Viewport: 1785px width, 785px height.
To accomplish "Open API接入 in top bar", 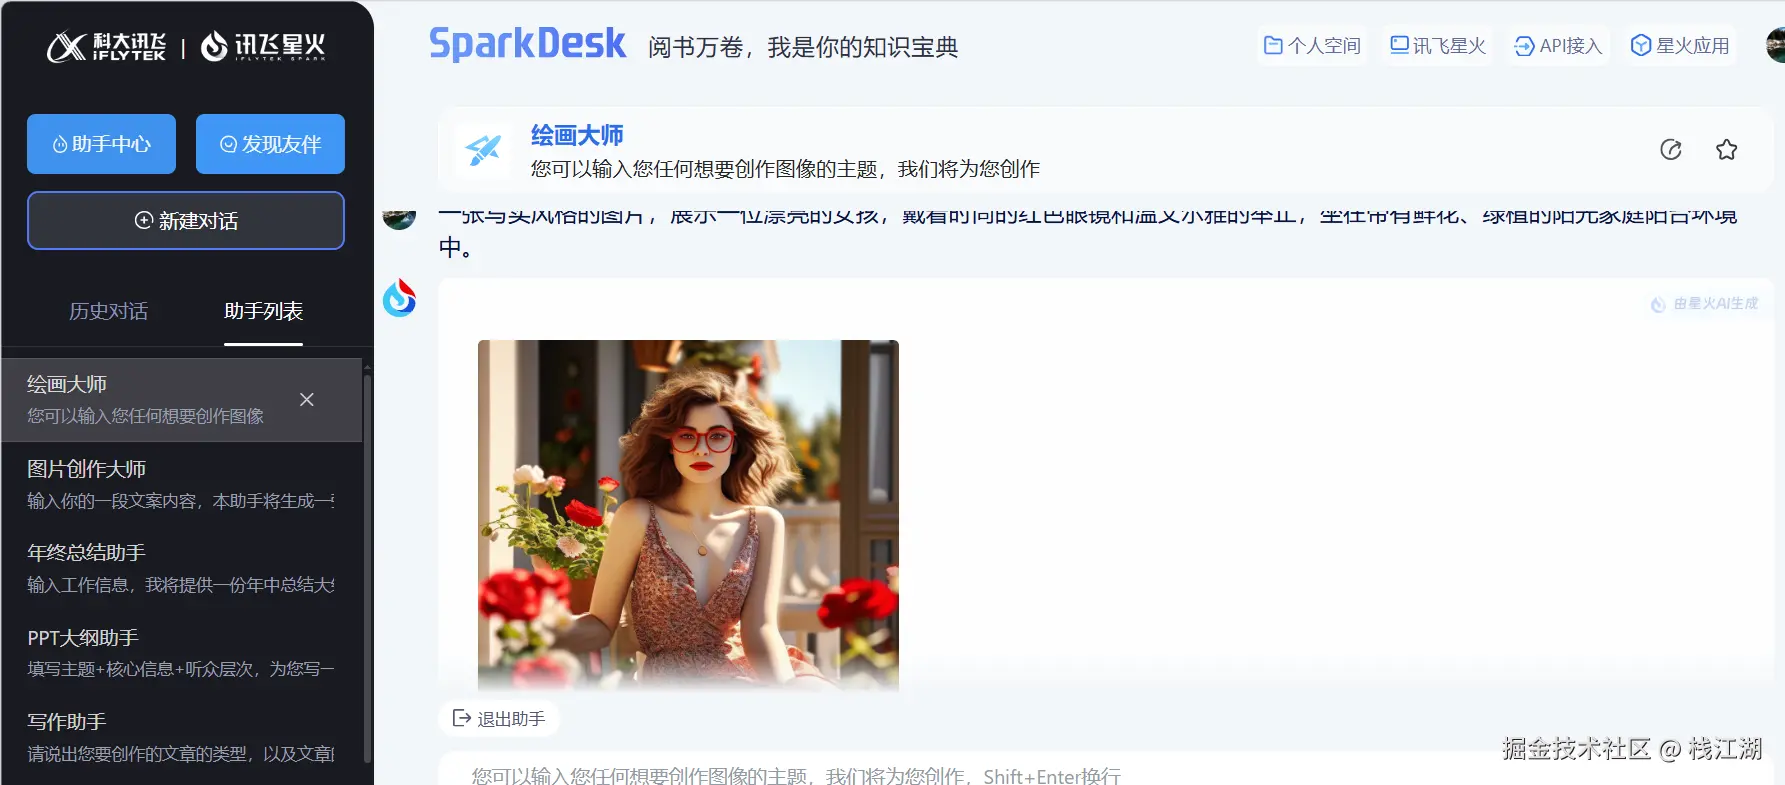I will coord(1558,46).
